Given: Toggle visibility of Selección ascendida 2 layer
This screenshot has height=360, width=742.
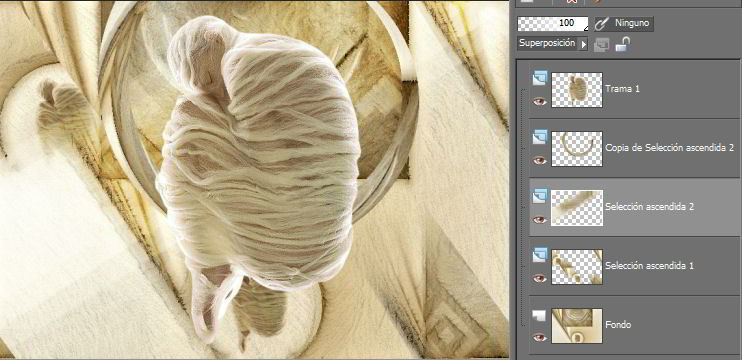Looking at the screenshot, I should point(539,220).
